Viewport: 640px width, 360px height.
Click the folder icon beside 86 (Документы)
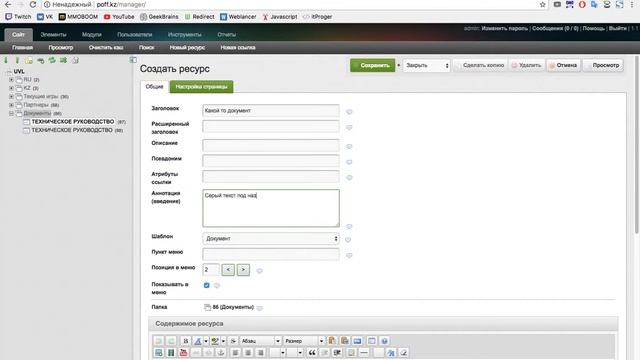tap(207, 307)
